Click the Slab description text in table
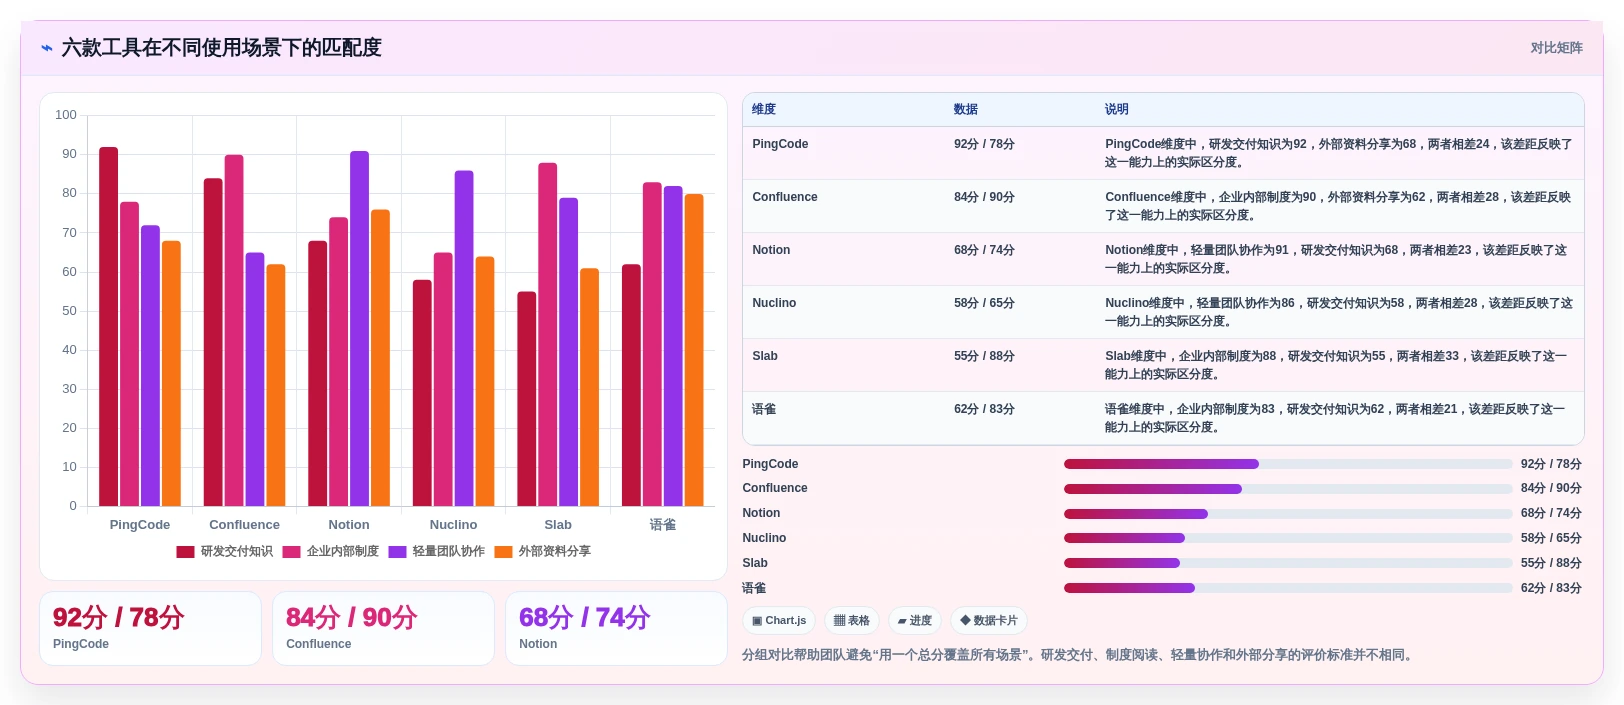The height and width of the screenshot is (705, 1624). (x=1336, y=365)
